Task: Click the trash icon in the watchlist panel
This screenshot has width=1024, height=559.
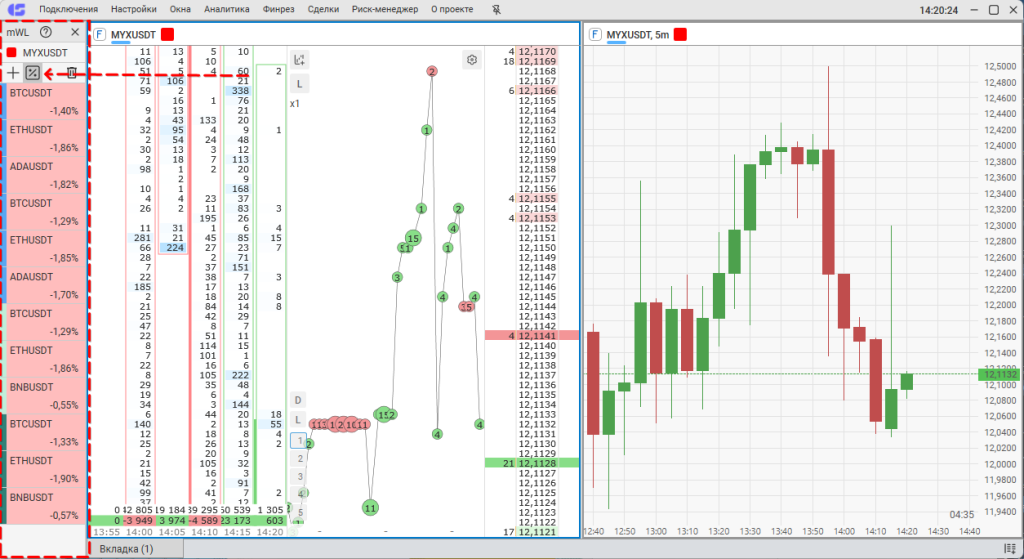Action: pyautogui.click(x=71, y=73)
